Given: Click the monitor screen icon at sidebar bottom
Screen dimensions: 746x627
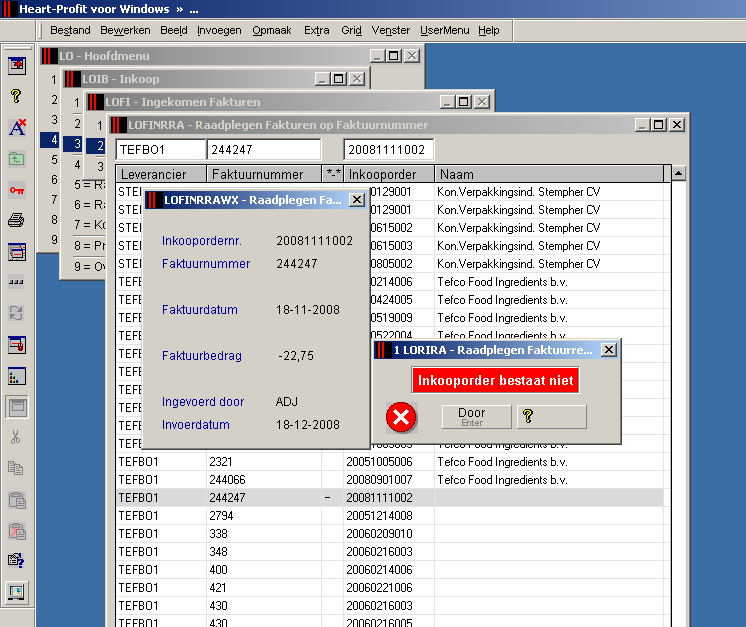Looking at the screenshot, I should [17, 592].
